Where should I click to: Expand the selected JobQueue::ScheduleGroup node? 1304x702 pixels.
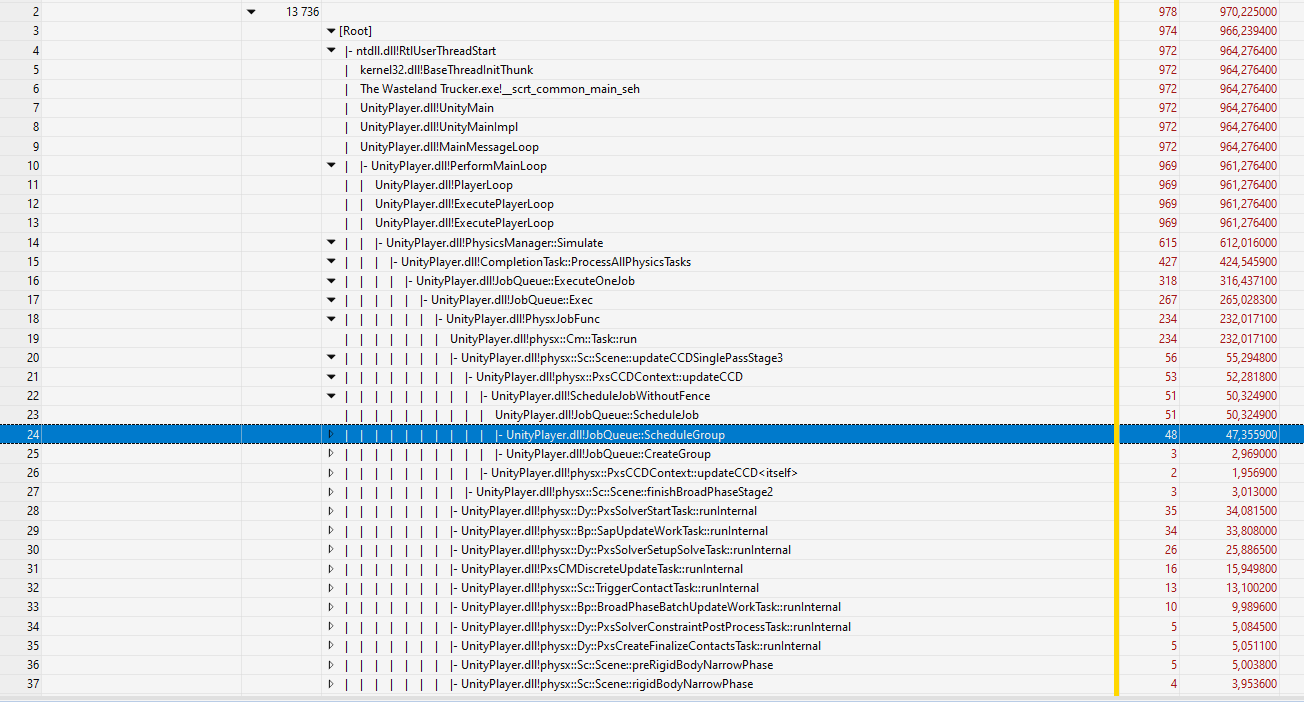pos(331,435)
